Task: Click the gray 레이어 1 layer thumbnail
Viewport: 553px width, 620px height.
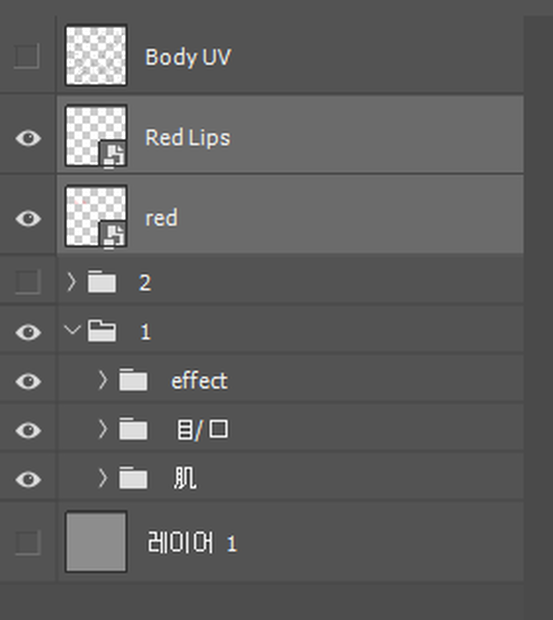Action: (96, 542)
